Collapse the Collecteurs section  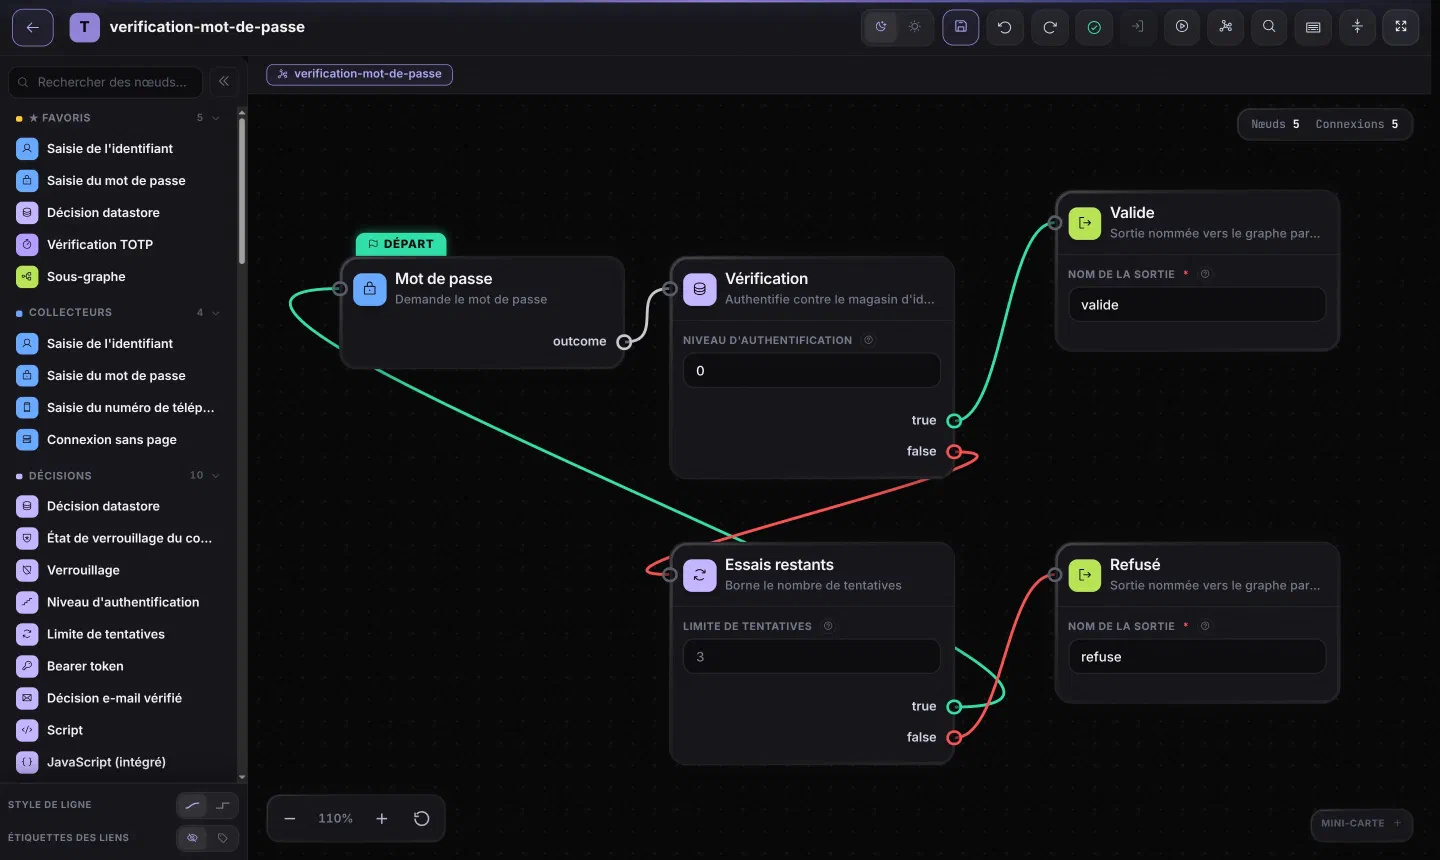(x=215, y=313)
